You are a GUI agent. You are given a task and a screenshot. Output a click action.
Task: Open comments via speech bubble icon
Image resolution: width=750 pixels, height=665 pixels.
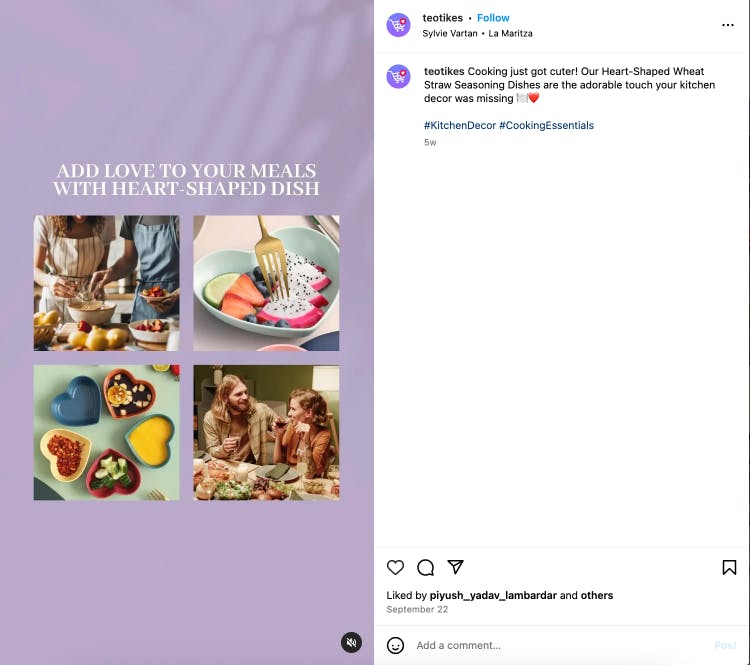pyautogui.click(x=425, y=567)
